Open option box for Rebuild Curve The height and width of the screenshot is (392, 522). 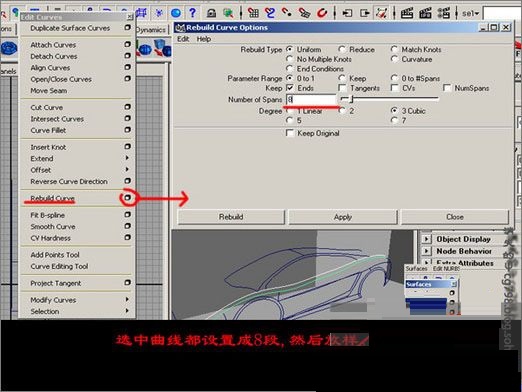[127, 198]
